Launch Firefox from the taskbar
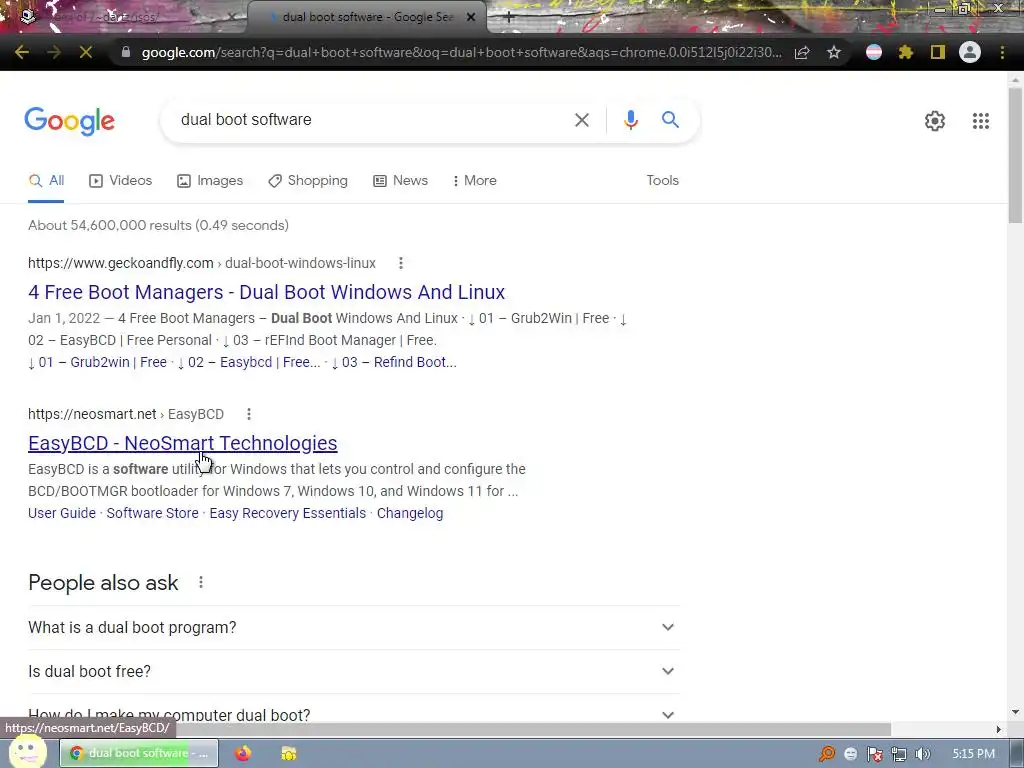The image size is (1024, 768). click(x=243, y=753)
